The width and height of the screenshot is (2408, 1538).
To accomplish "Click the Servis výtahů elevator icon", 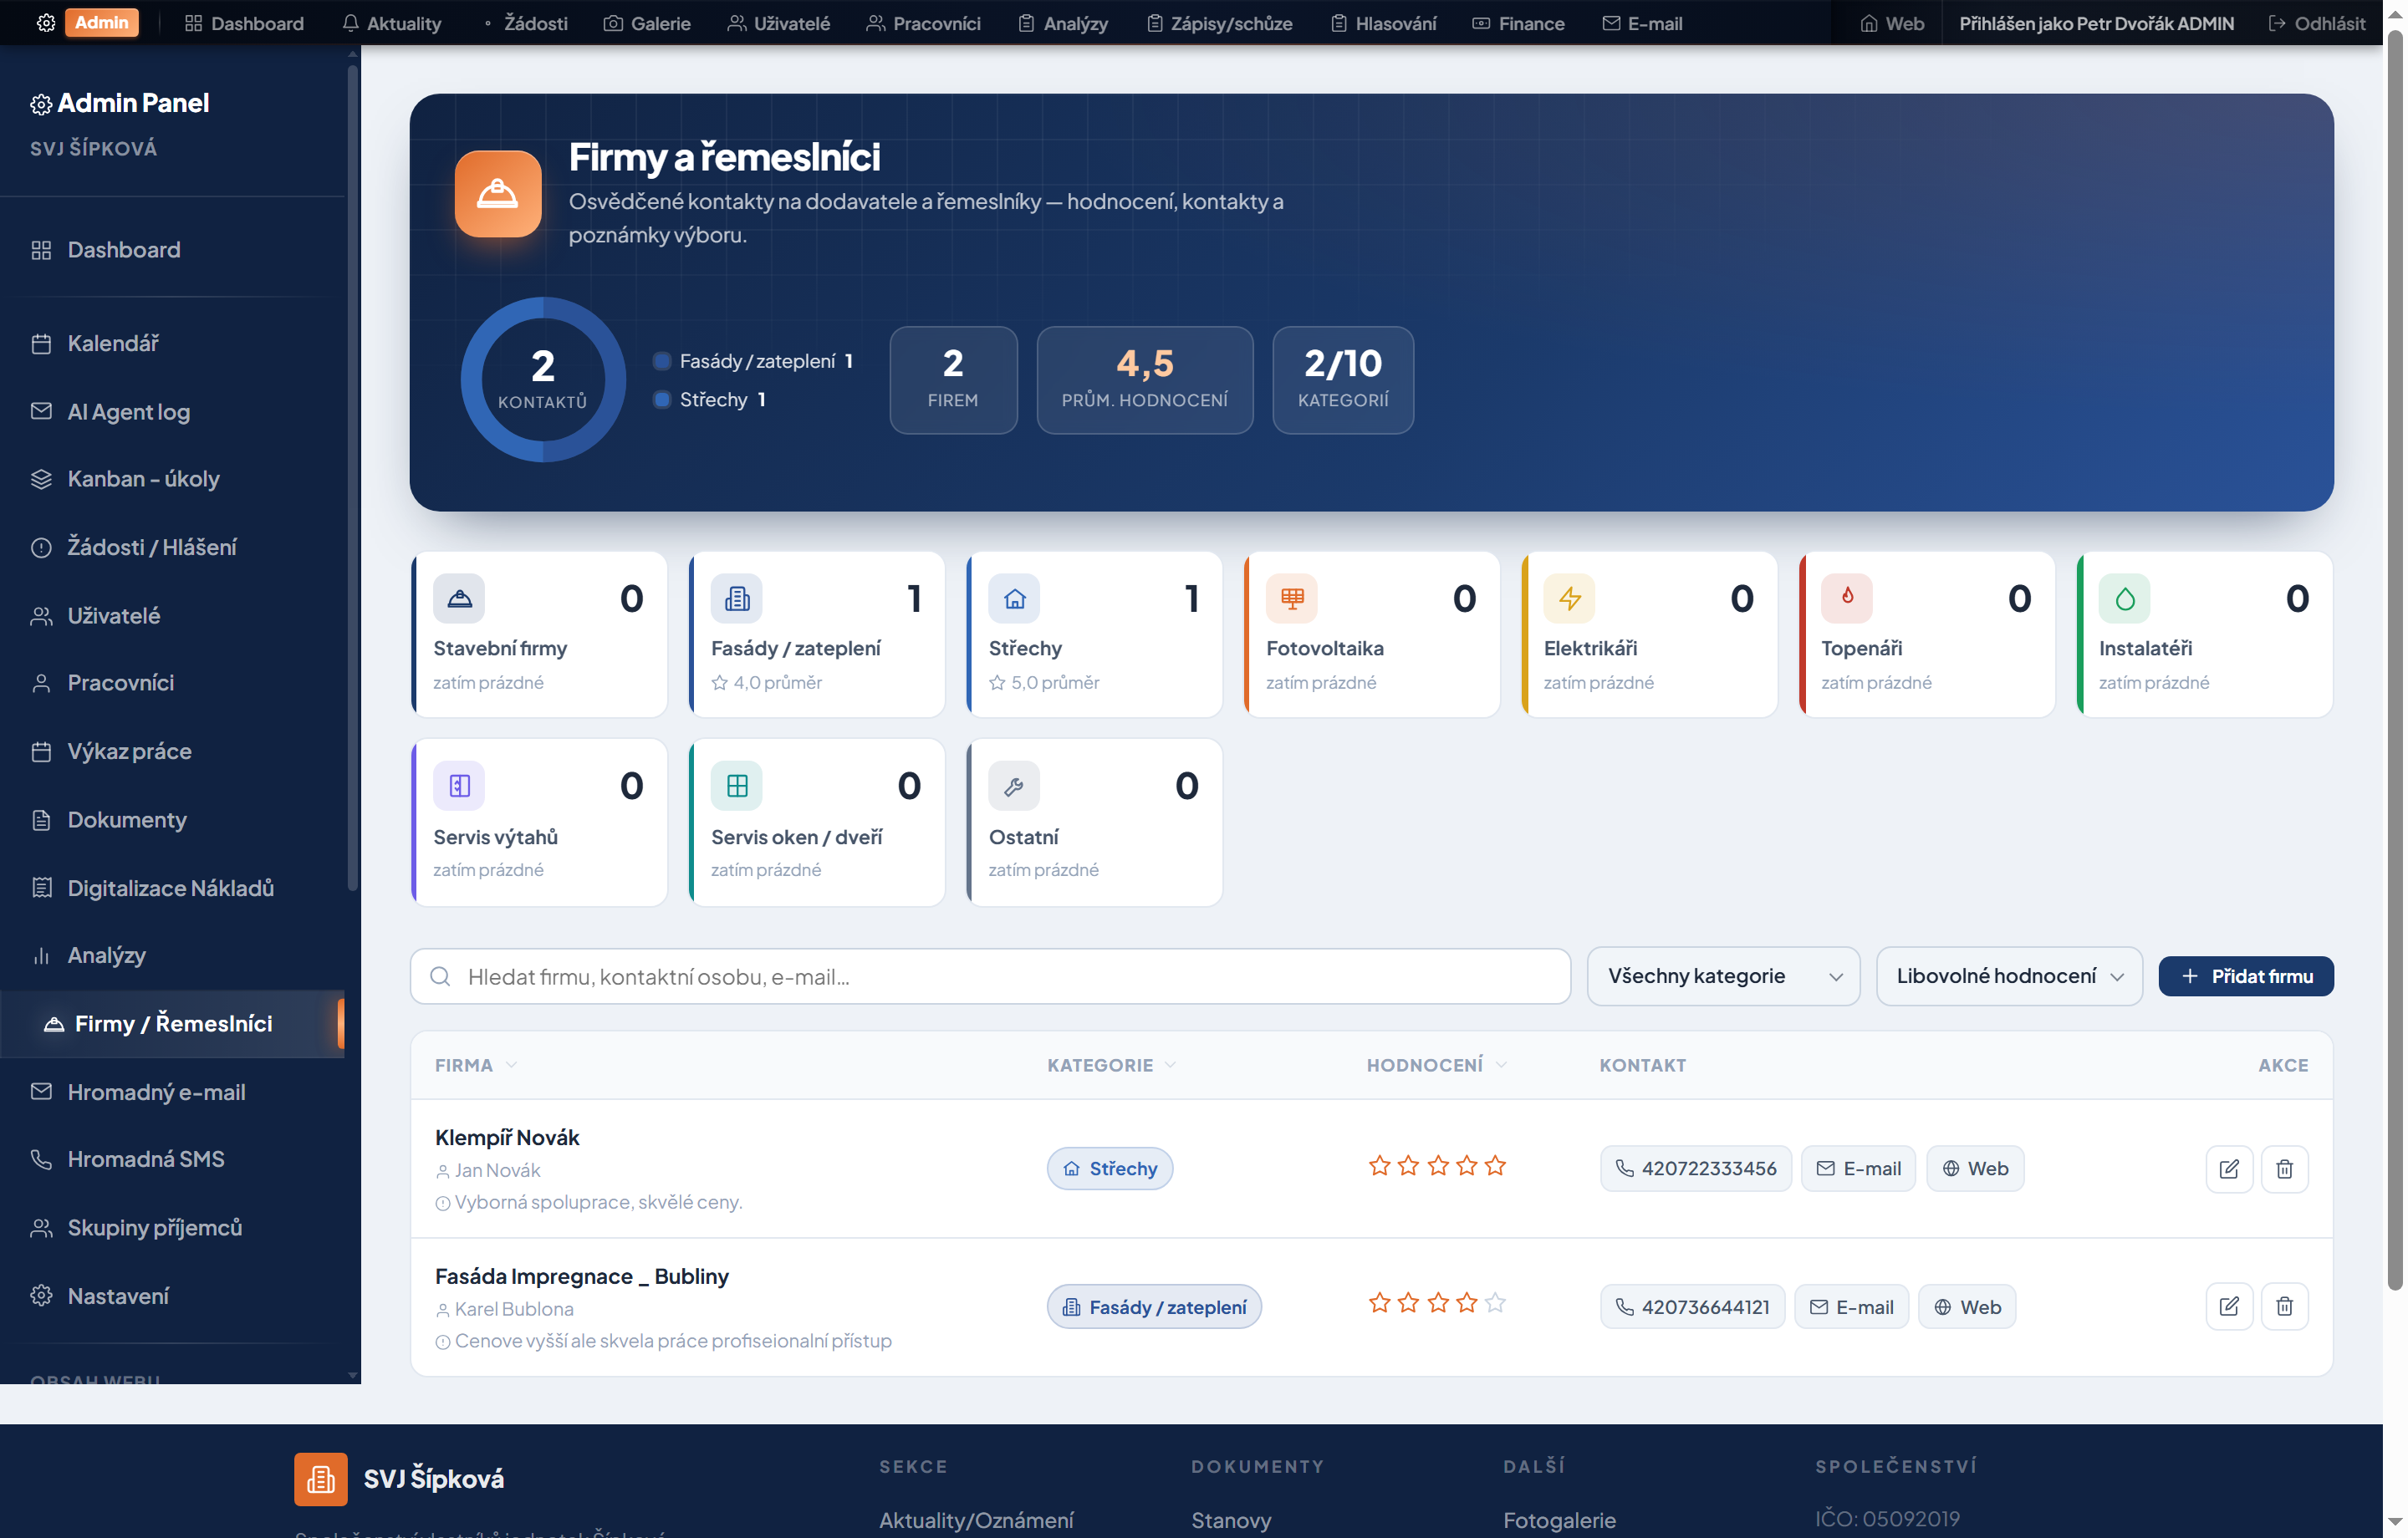I will (459, 786).
